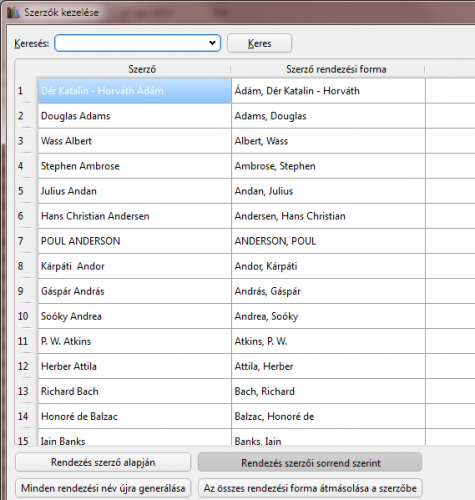475x500 pixels.
Task: Select author cell P. W. Atkins
Action: [x=135, y=341]
